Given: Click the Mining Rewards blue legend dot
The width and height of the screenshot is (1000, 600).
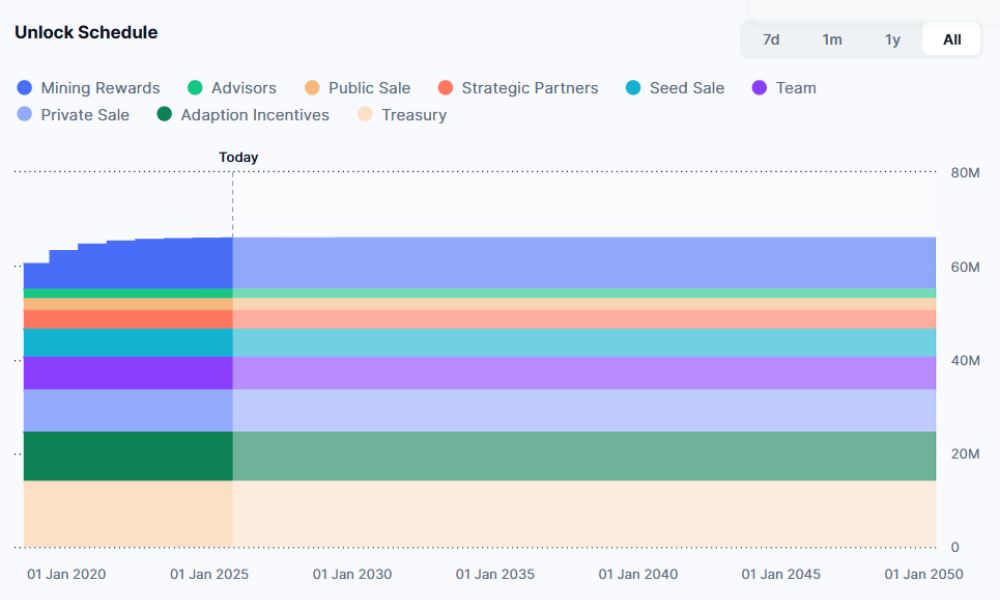Looking at the screenshot, I should [25, 88].
